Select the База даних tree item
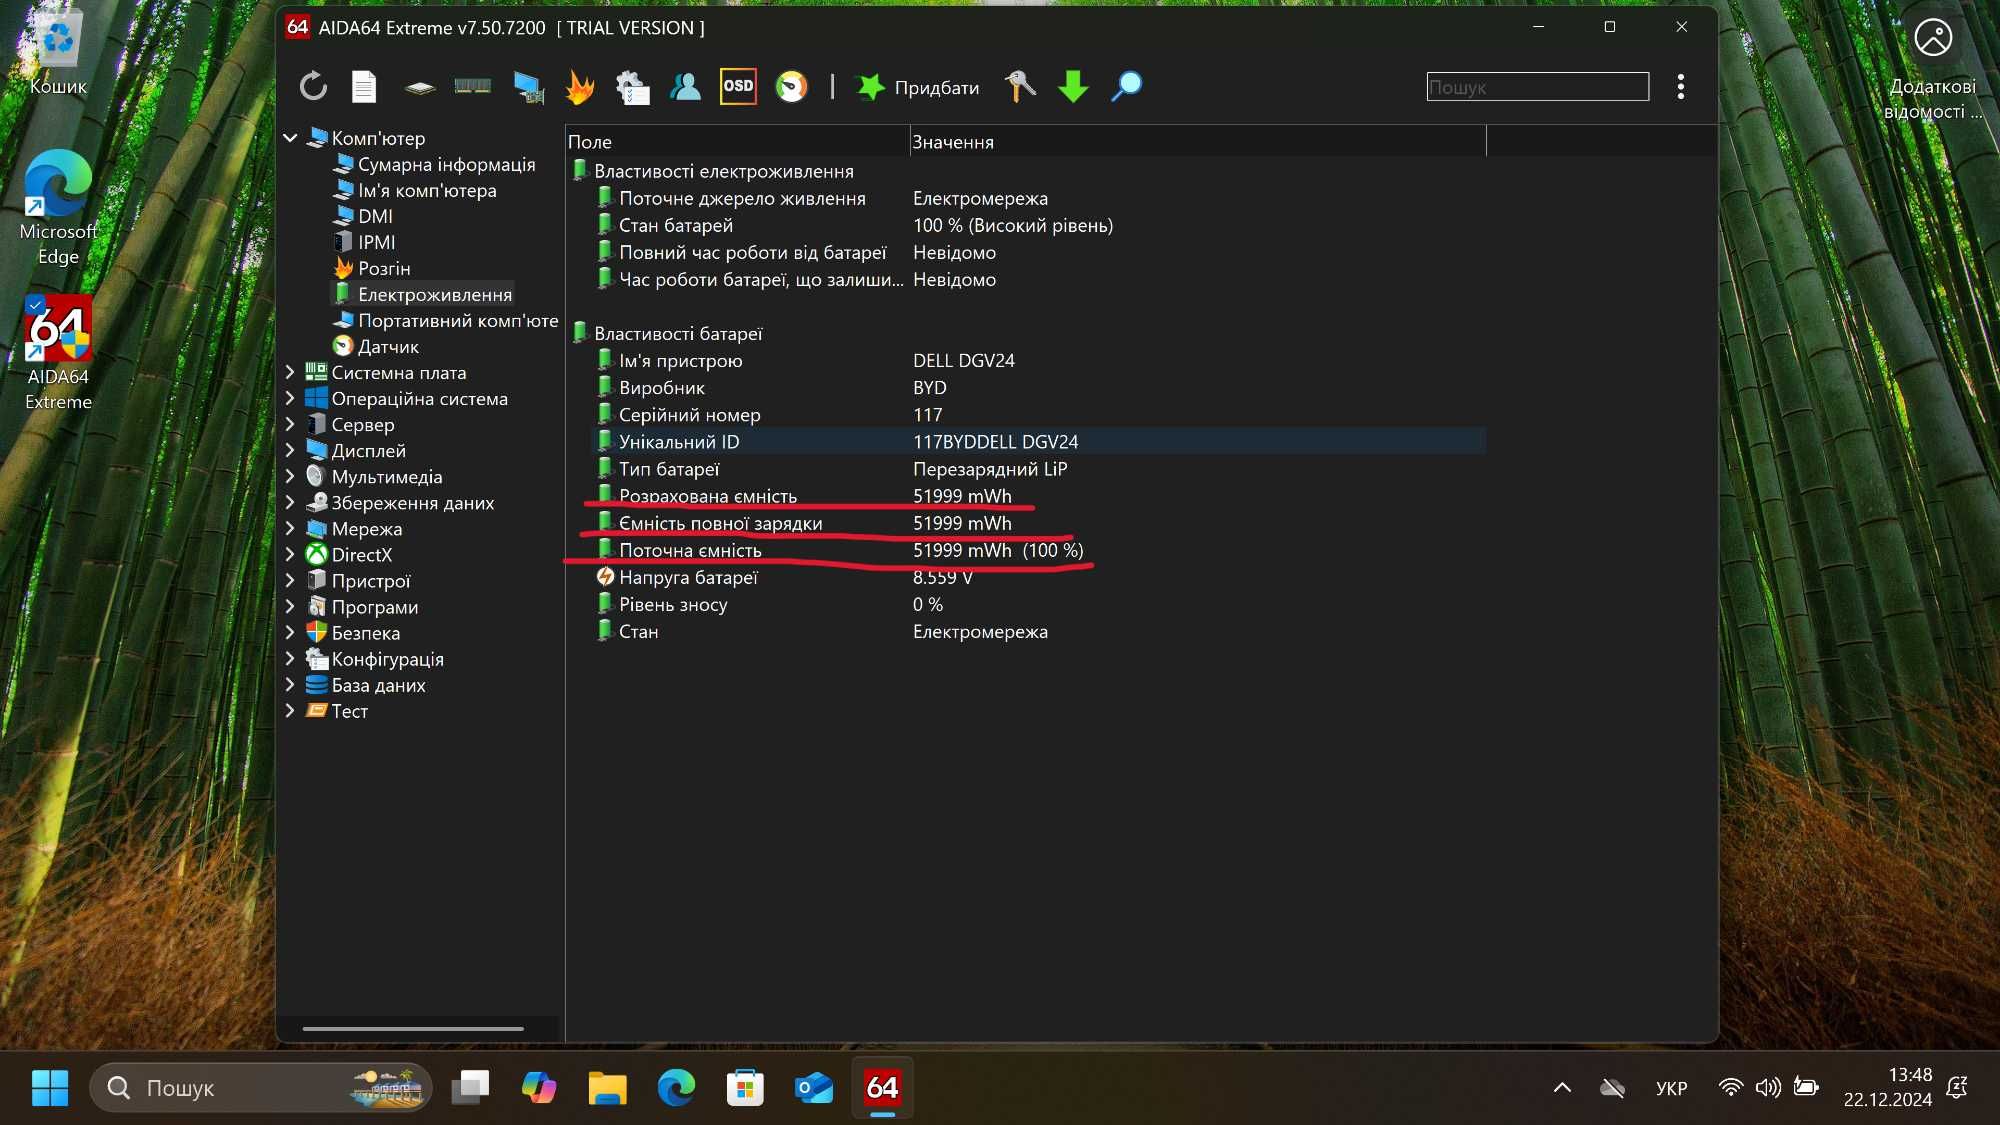Image resolution: width=2000 pixels, height=1125 pixels. [x=378, y=684]
